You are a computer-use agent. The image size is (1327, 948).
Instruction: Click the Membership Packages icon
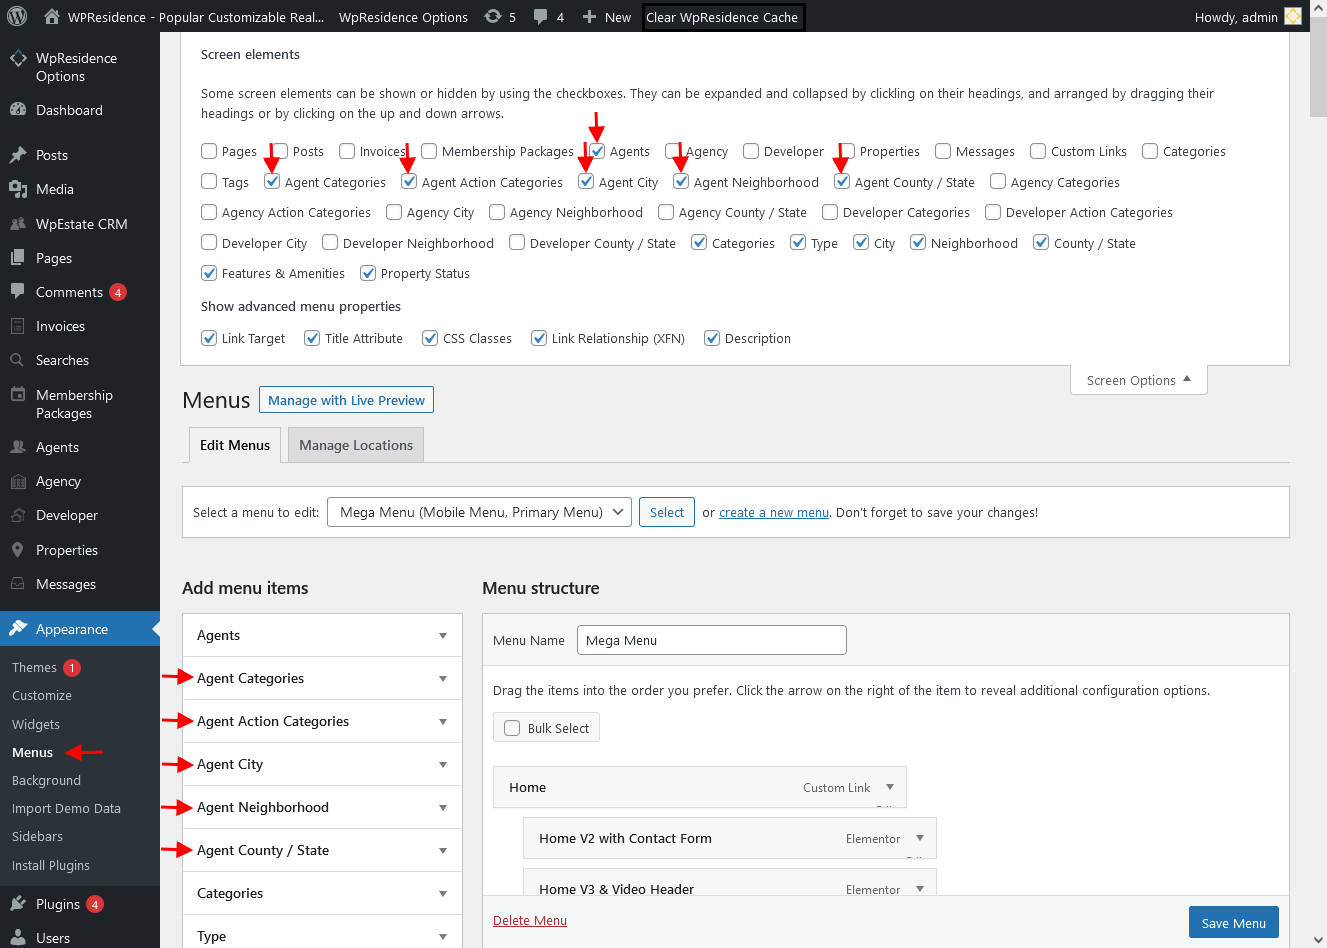point(18,395)
